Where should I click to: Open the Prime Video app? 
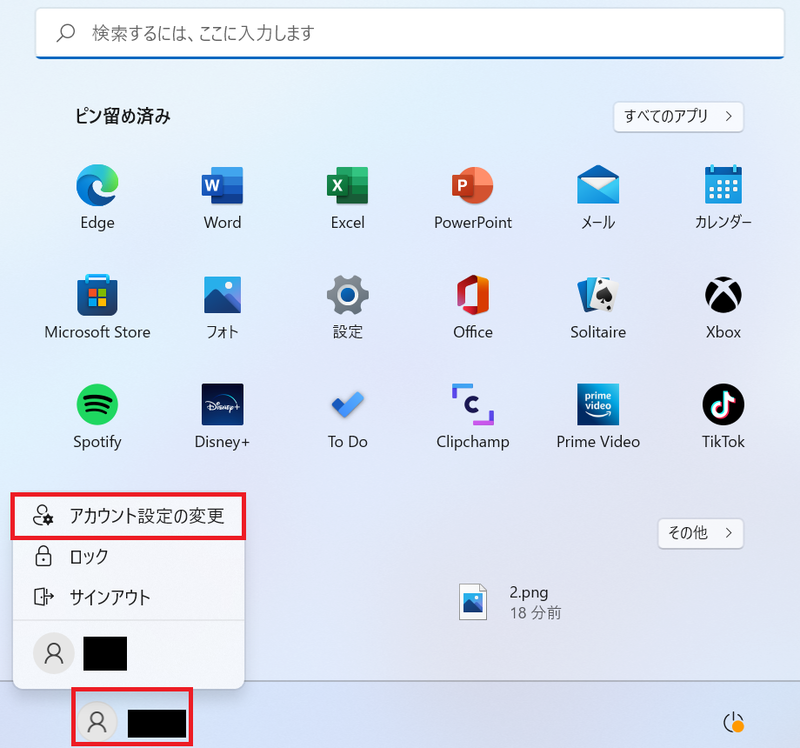[x=598, y=416]
